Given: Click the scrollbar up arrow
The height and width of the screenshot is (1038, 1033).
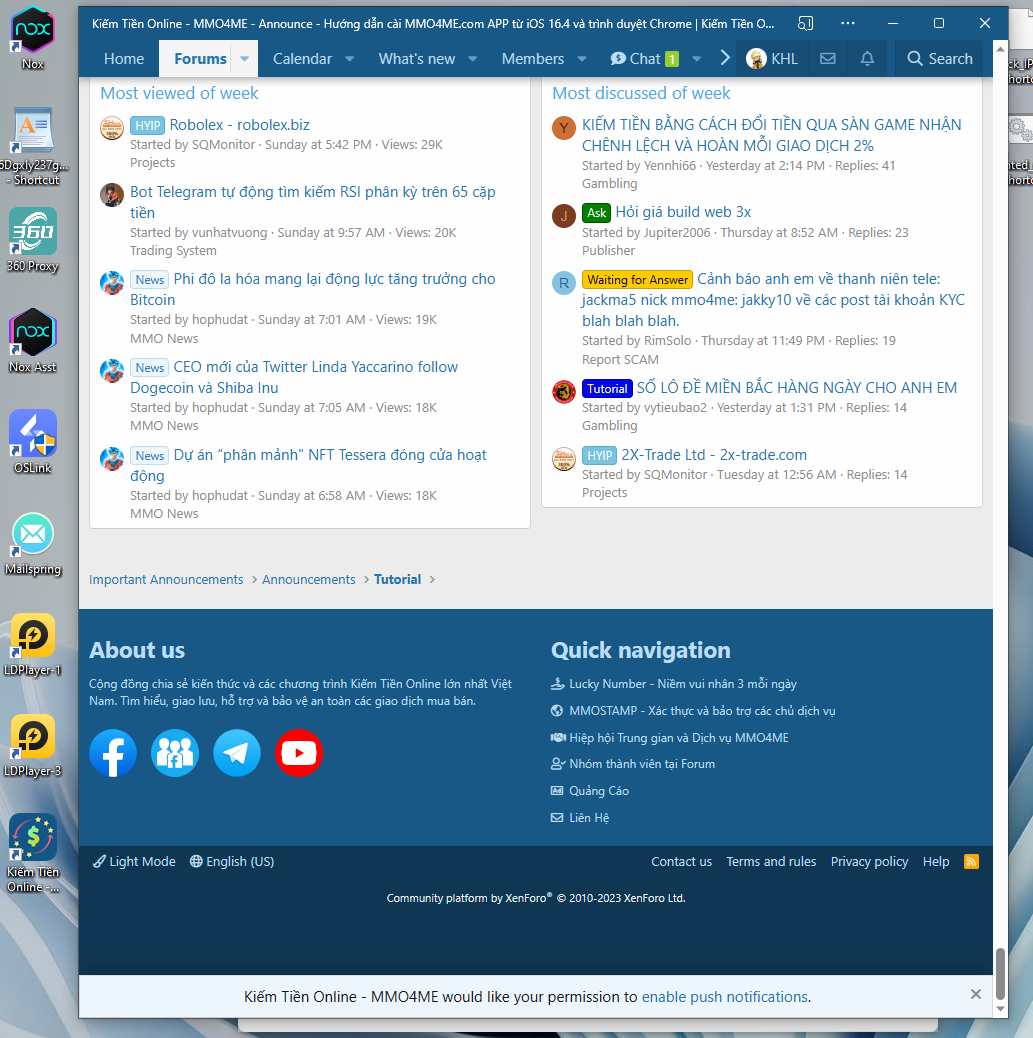Looking at the screenshot, I should point(1001,50).
